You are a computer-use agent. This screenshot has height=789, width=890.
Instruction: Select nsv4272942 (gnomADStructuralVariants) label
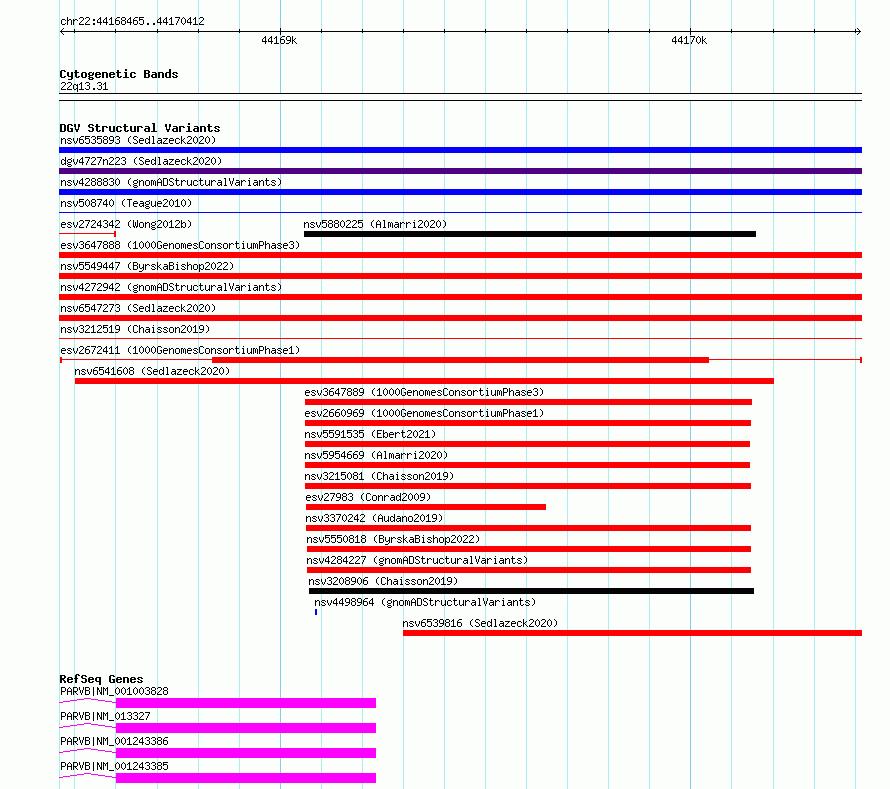171,287
